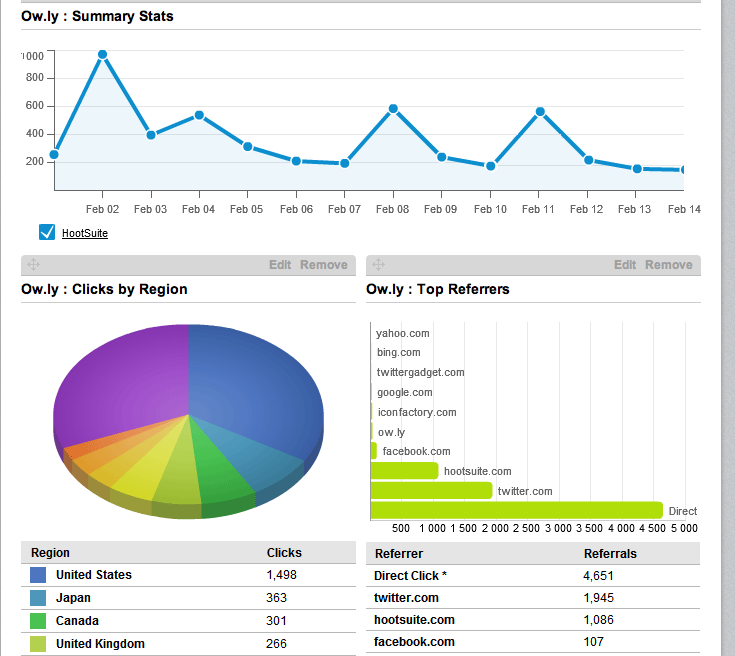
Task: Click the twitter.com referrer bar
Action: coord(431,490)
